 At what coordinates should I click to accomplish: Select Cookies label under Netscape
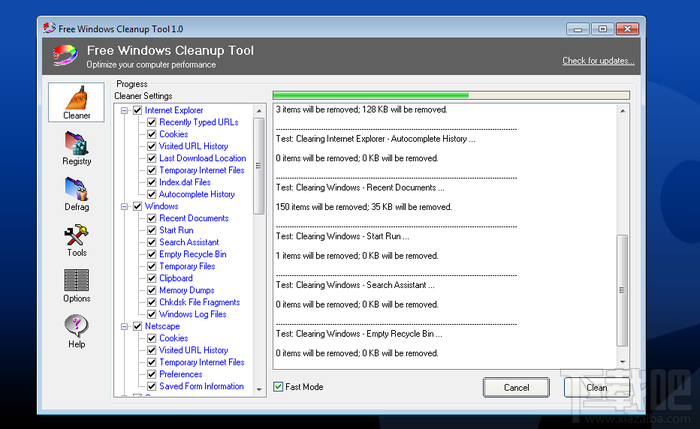click(174, 338)
